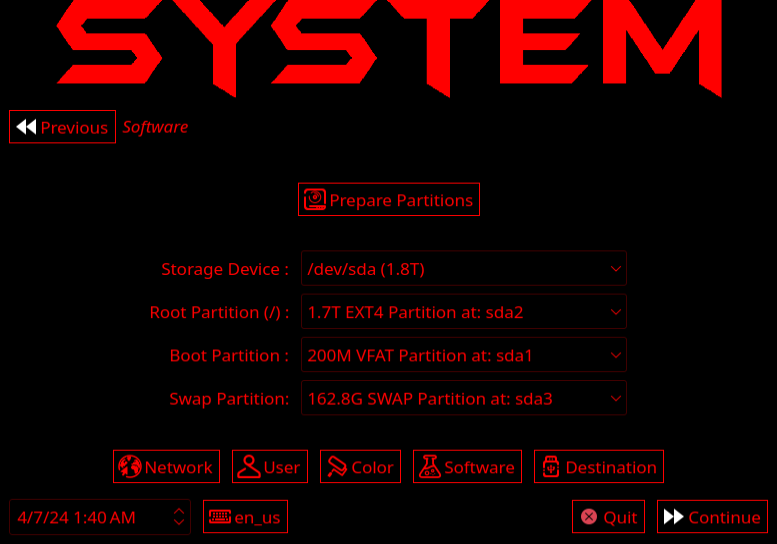Click the paint icon for Color

click(336, 467)
